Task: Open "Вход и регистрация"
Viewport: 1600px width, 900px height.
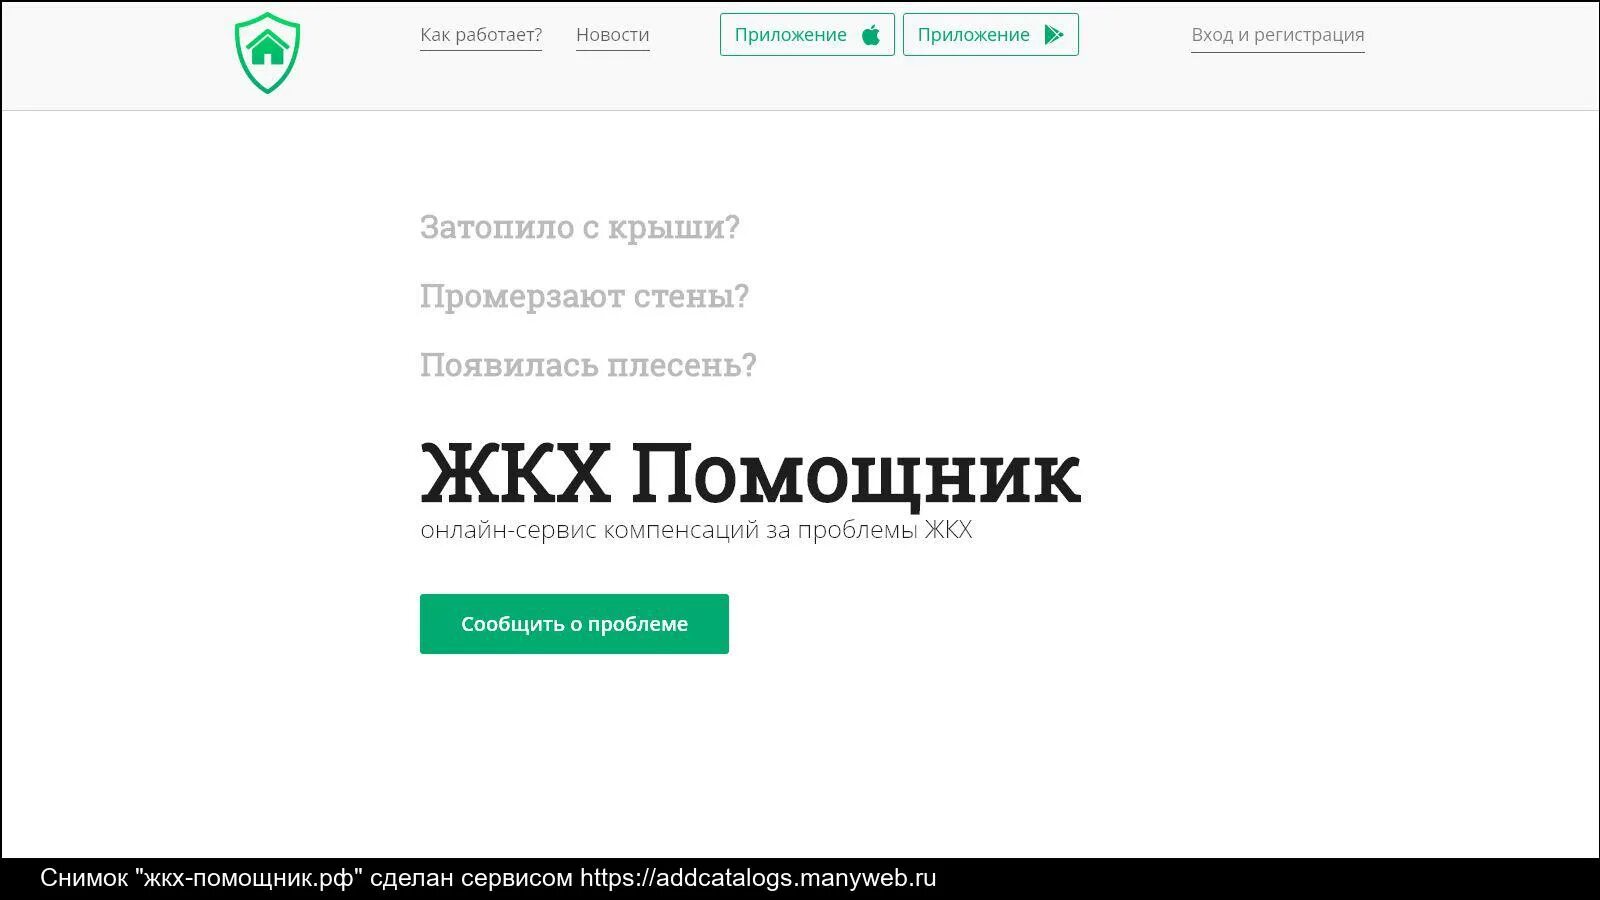Action: (x=1278, y=35)
